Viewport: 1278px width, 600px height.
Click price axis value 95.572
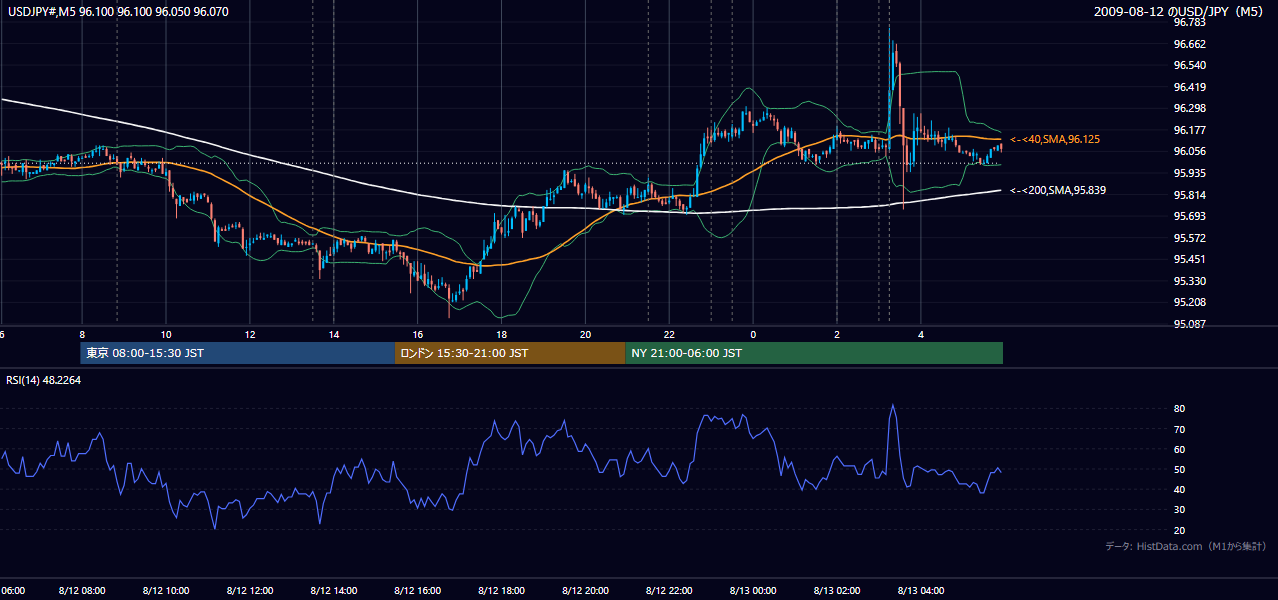click(1189, 238)
